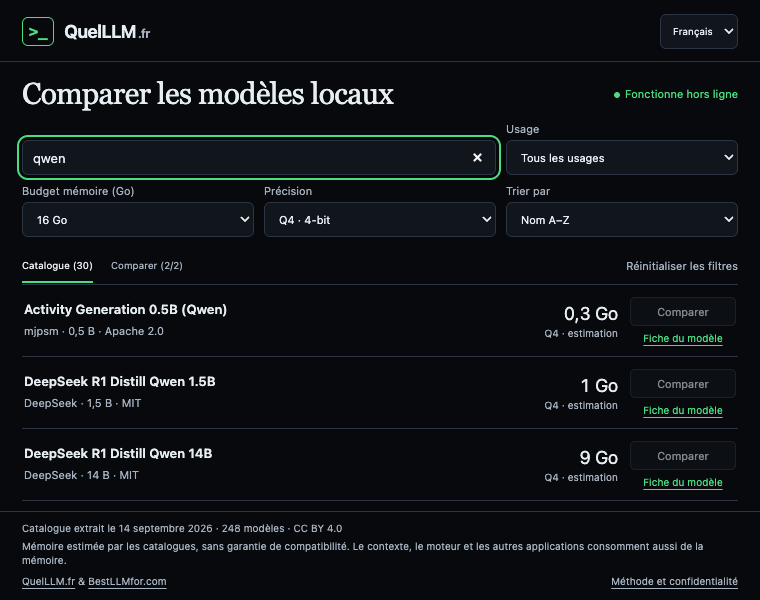Click 'Catalogue extrait le 14 septembre 2026' text
This screenshot has width=760, height=600.
click(117, 528)
